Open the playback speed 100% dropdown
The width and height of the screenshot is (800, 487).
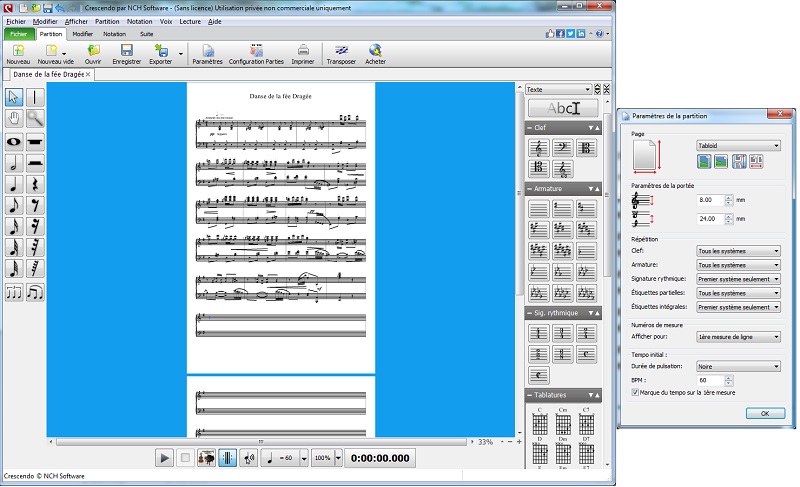[338, 458]
